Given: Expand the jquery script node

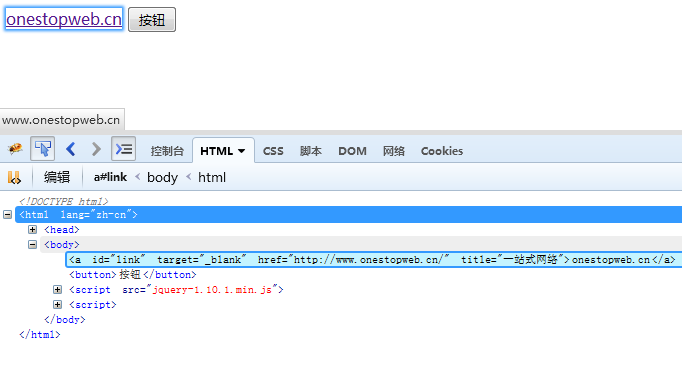Looking at the screenshot, I should point(57,290).
